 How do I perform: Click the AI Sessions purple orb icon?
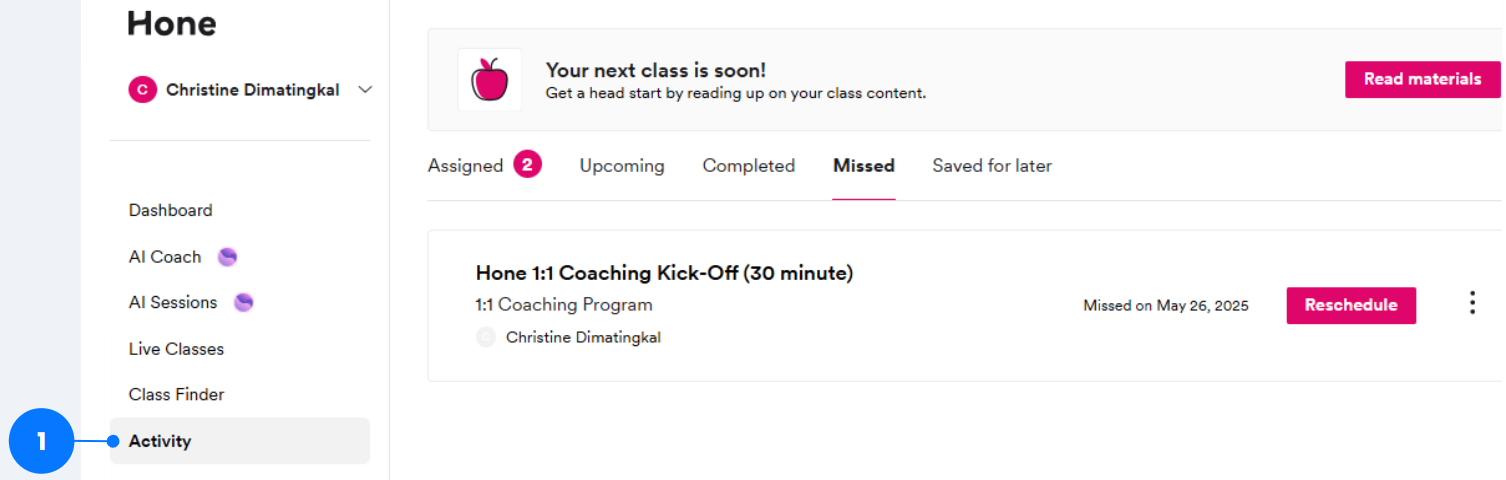(x=243, y=302)
